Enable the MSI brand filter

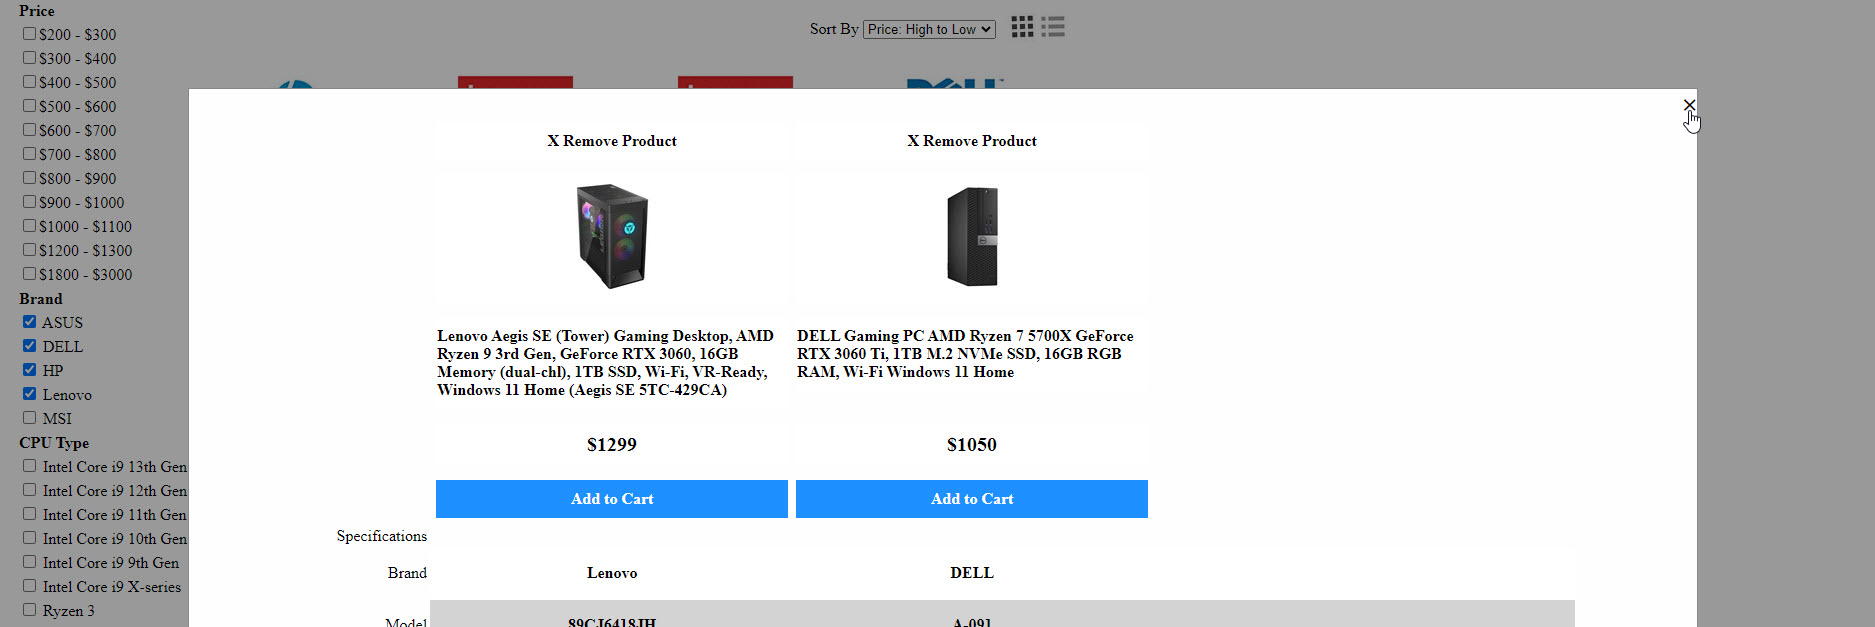[30, 418]
